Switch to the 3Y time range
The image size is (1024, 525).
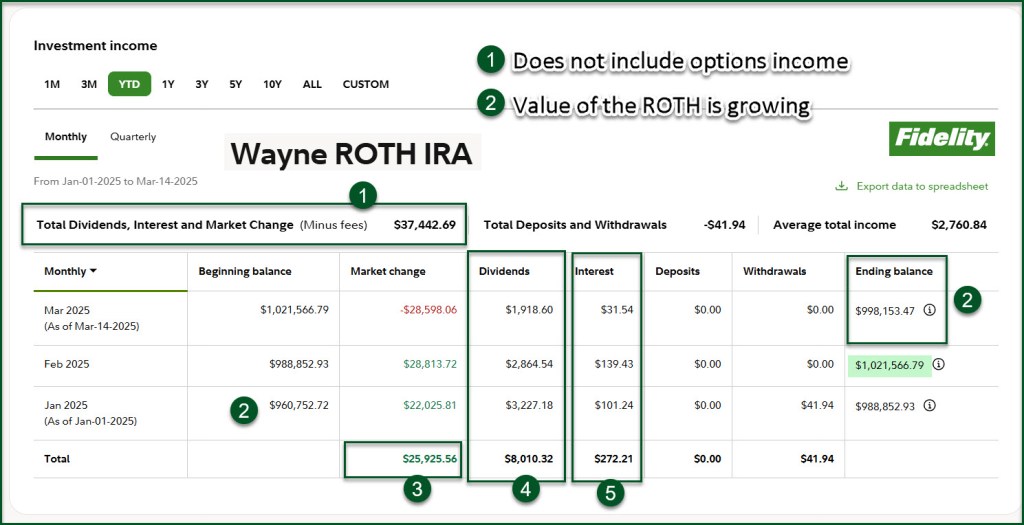click(x=202, y=85)
